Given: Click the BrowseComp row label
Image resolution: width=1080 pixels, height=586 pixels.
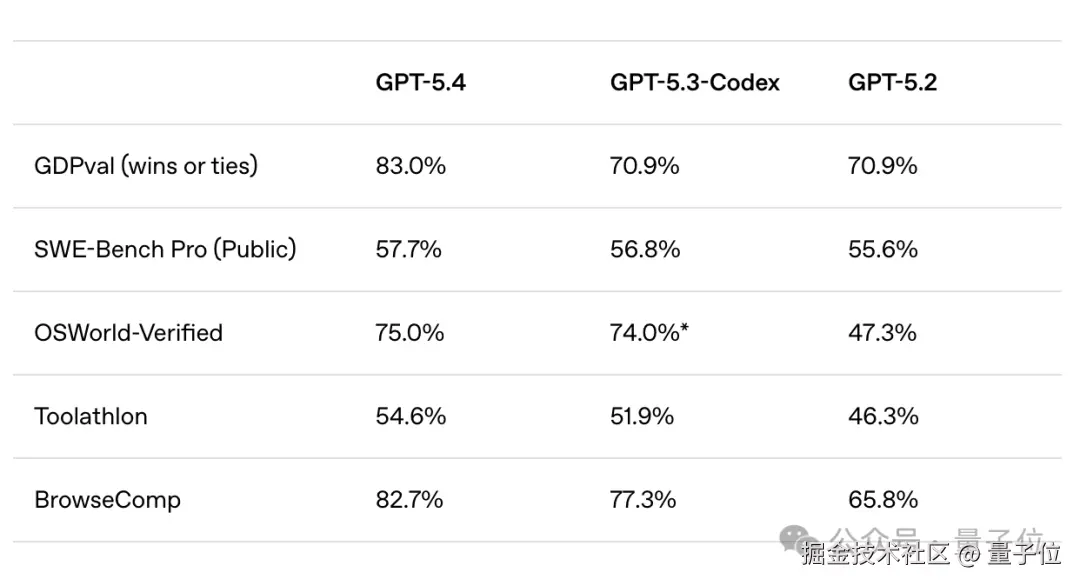Looking at the screenshot, I should point(107,500).
